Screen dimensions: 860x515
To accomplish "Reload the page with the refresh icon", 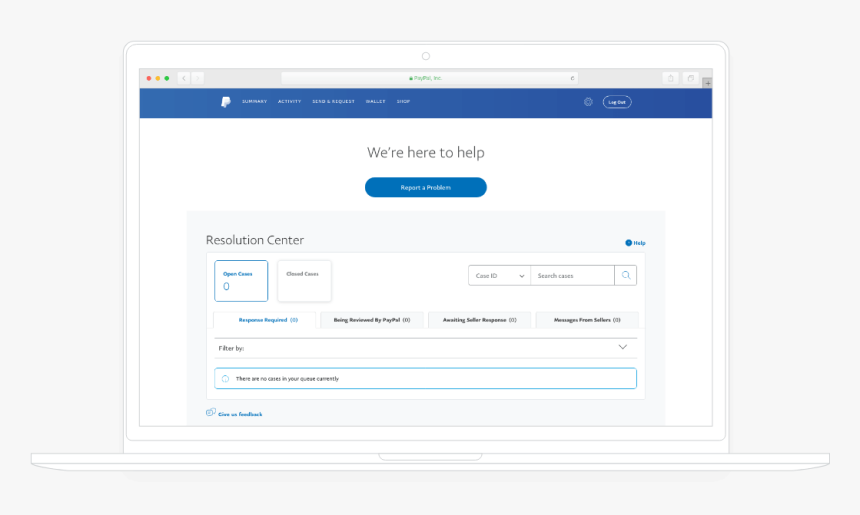I will click(x=573, y=78).
